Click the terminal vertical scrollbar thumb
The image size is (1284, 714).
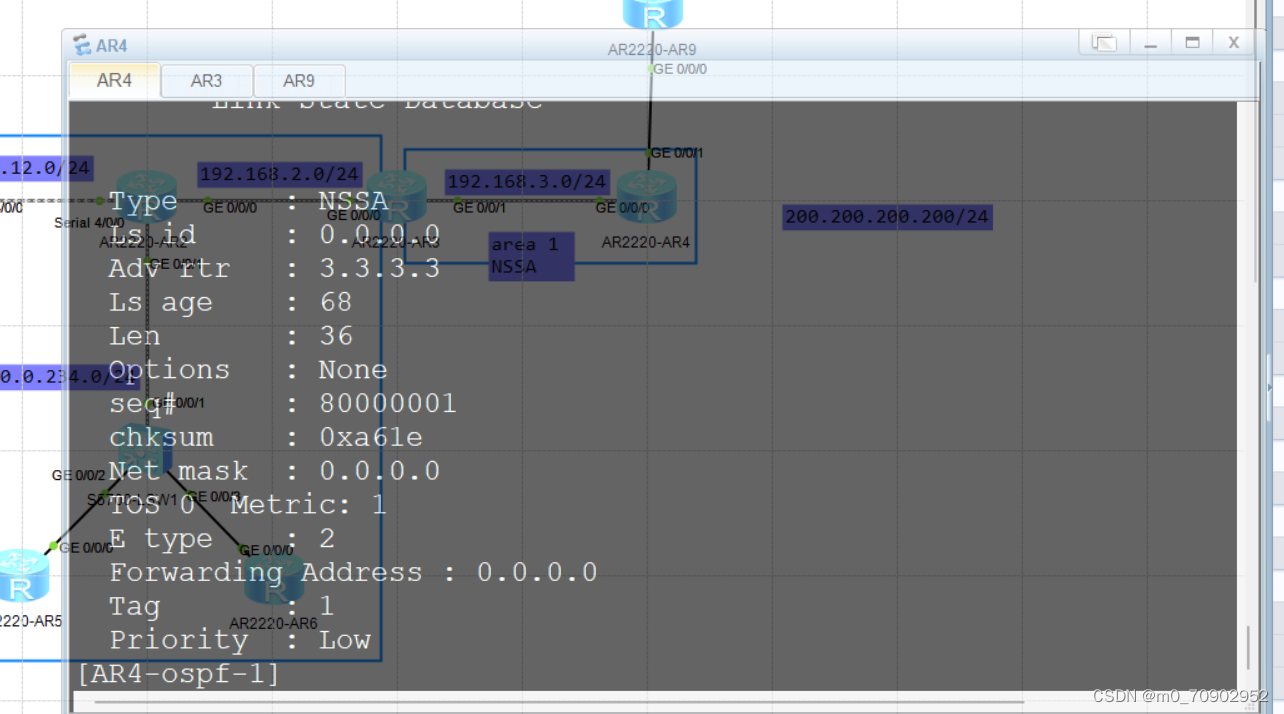click(x=1247, y=648)
